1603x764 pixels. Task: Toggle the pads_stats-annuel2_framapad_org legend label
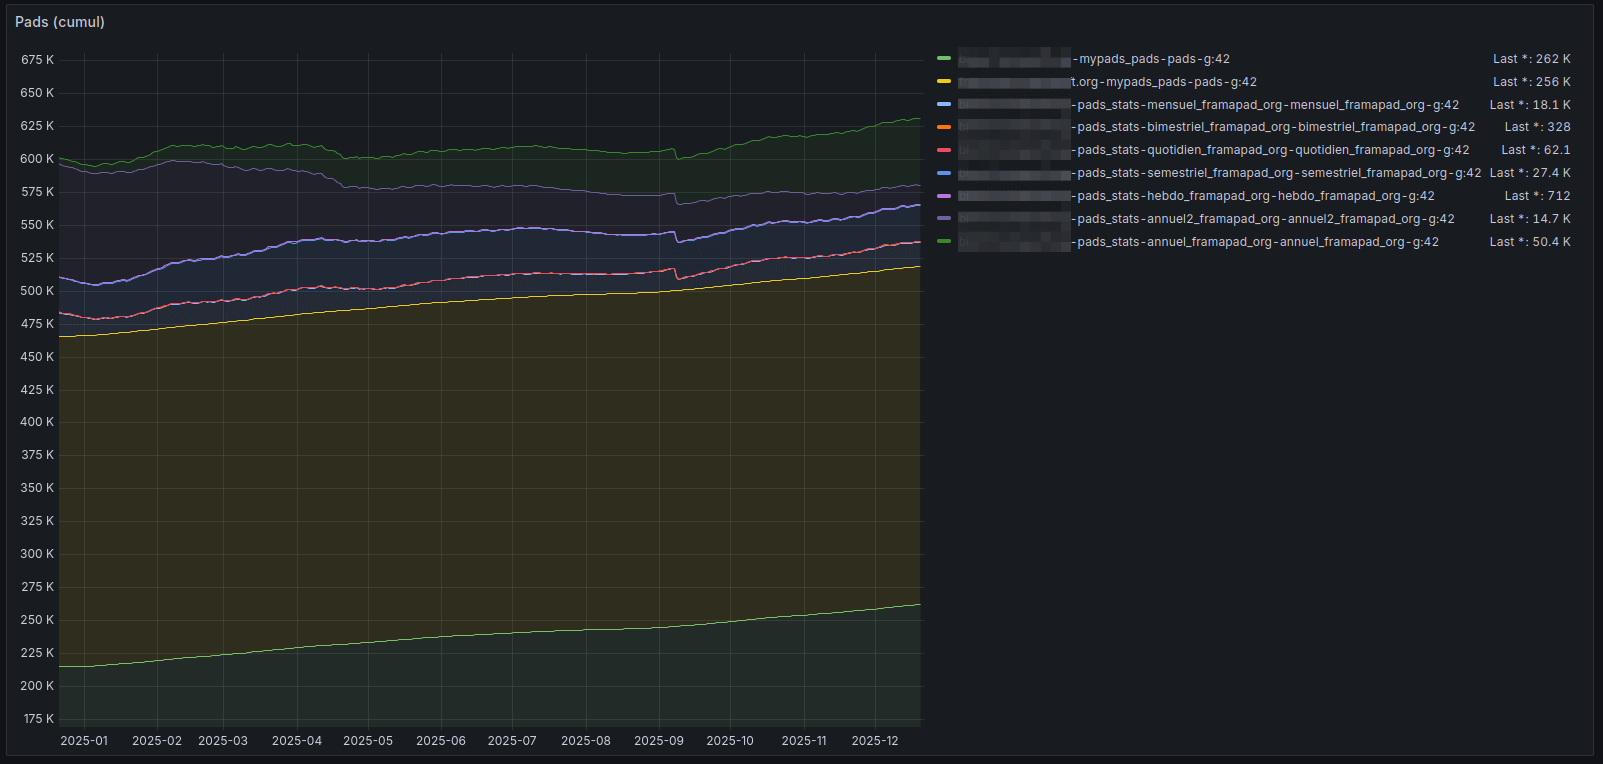tap(1265, 219)
